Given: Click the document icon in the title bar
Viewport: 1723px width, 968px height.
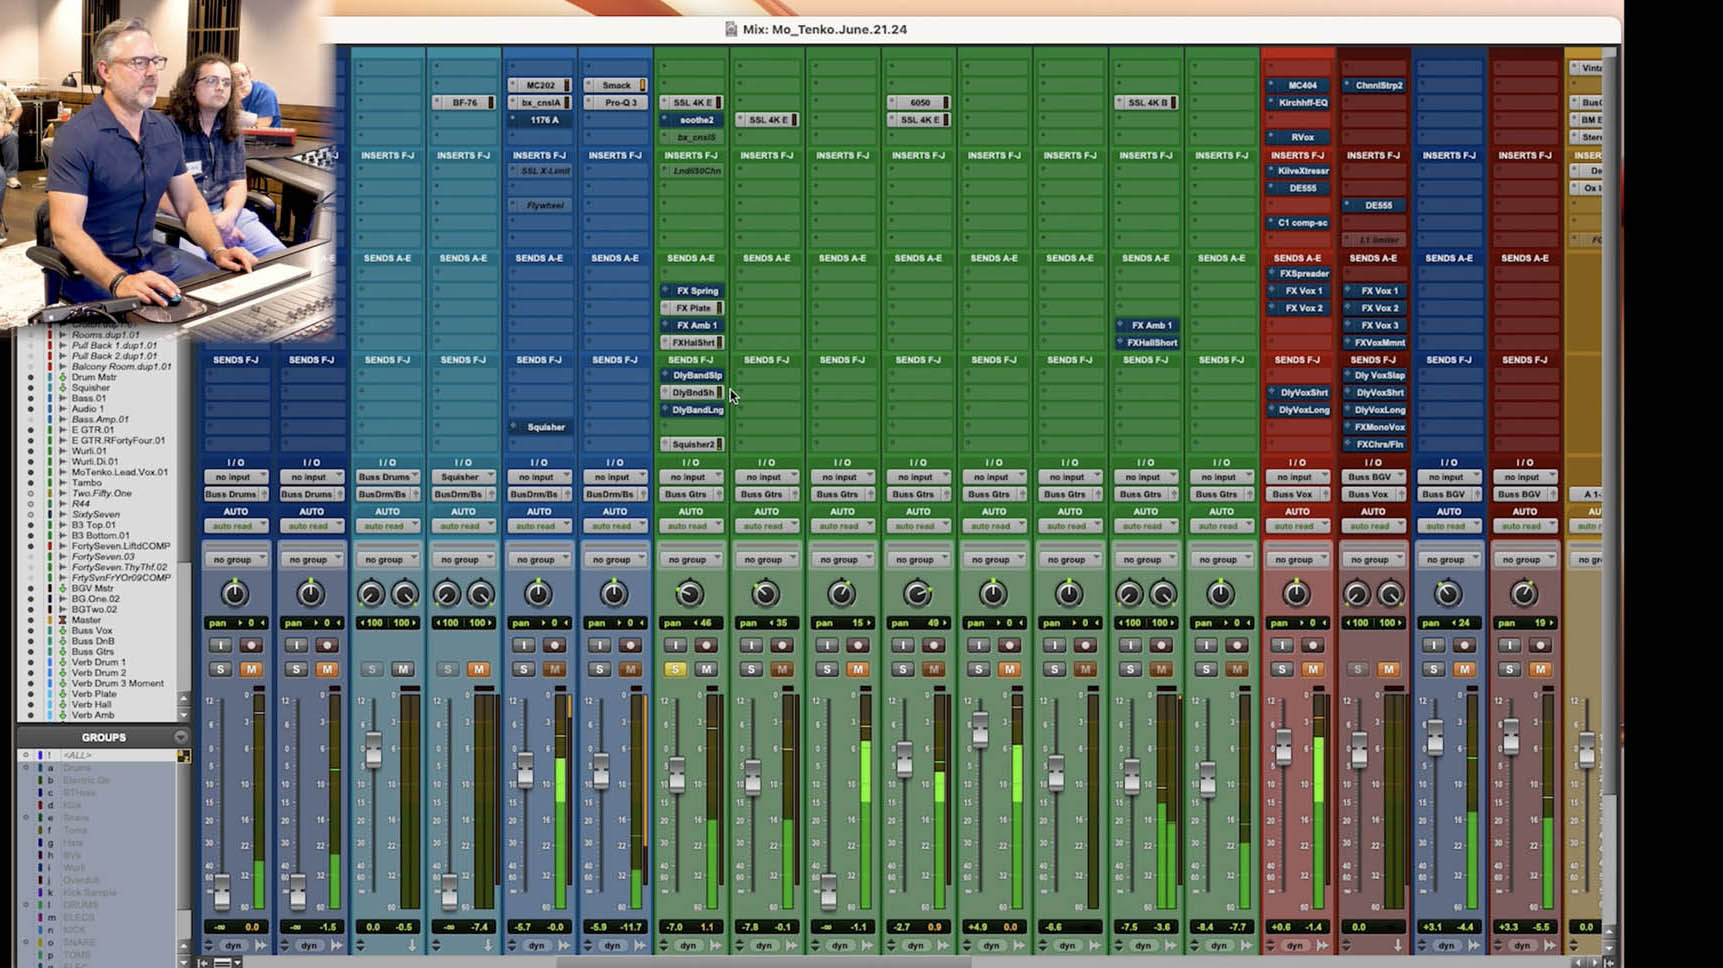Looking at the screenshot, I should pyautogui.click(x=731, y=29).
